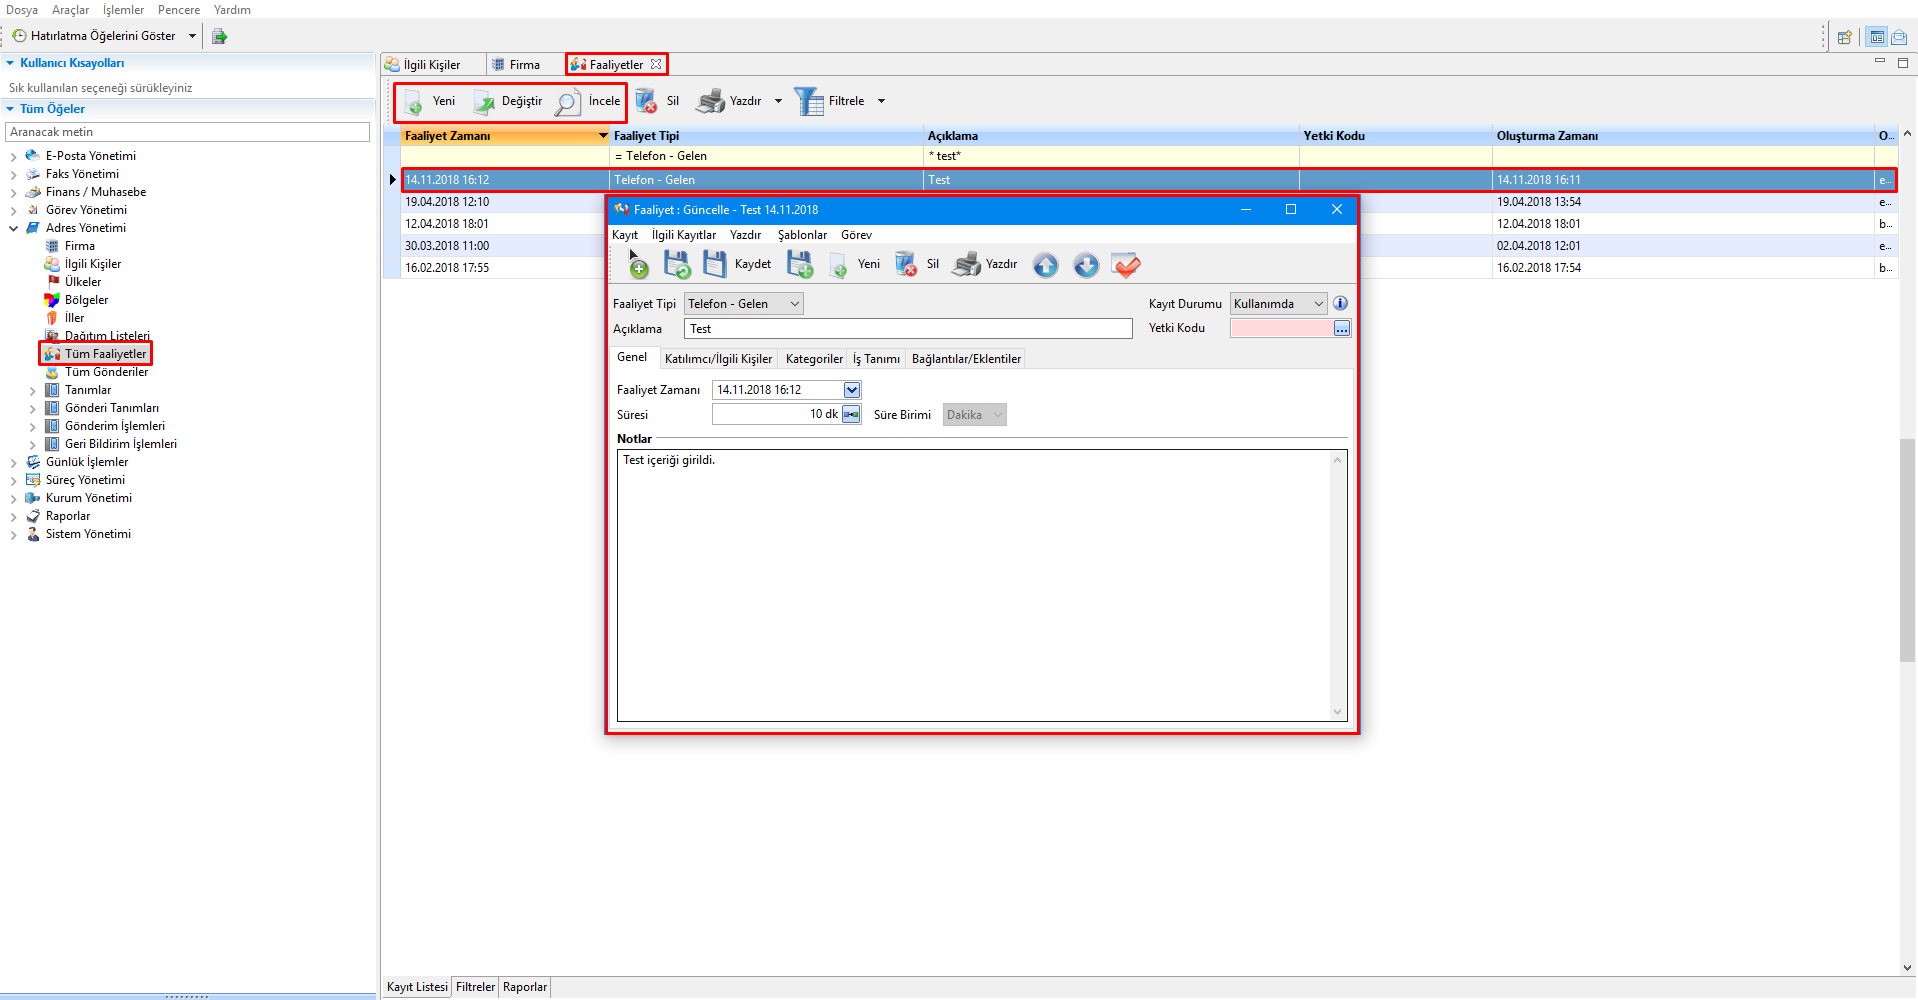The height and width of the screenshot is (1000, 1918).
Task: Click the Sil trash icon in dialog toolbar
Action: 906,264
